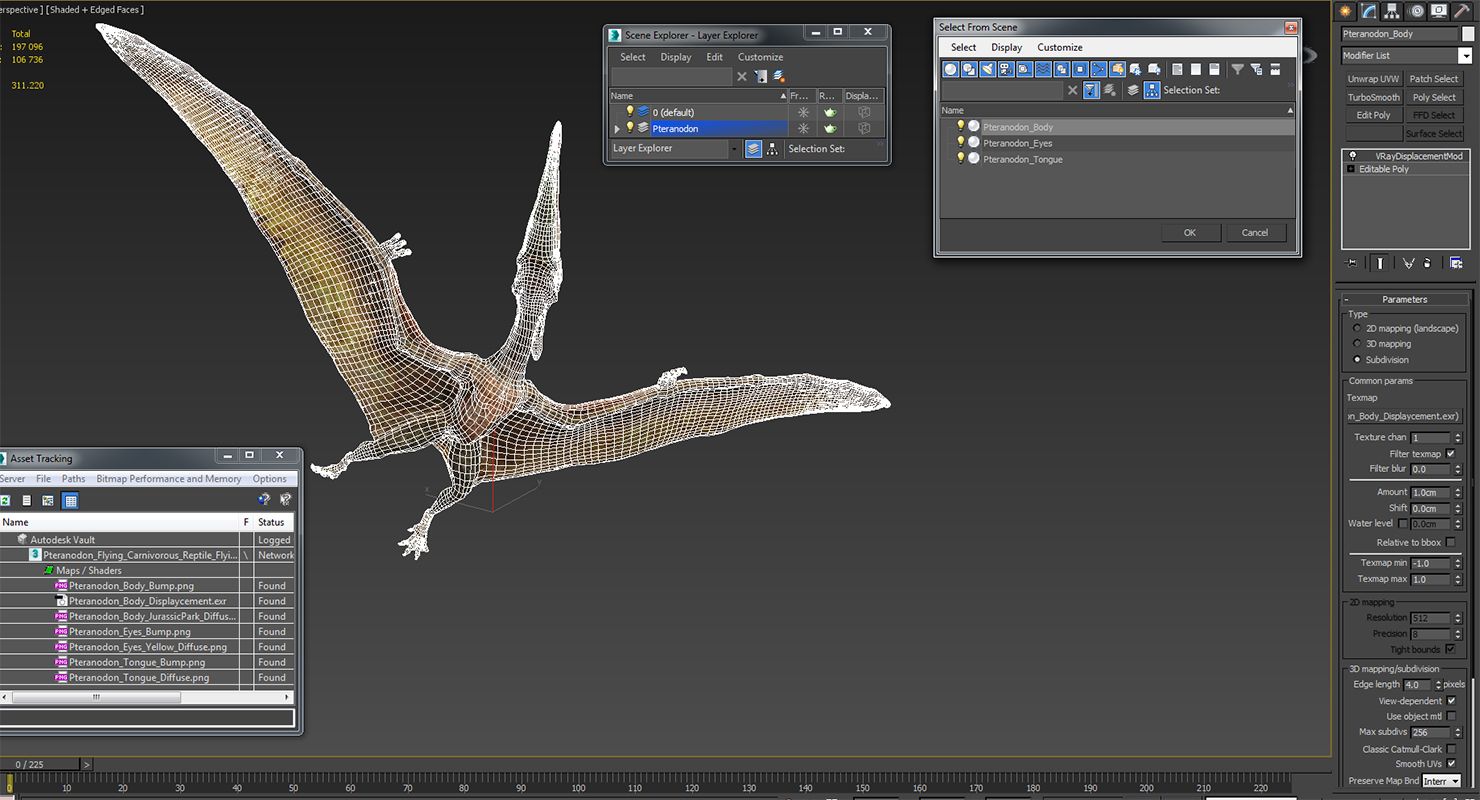Click Remove Modifier icon below modifier stack

[1427, 263]
